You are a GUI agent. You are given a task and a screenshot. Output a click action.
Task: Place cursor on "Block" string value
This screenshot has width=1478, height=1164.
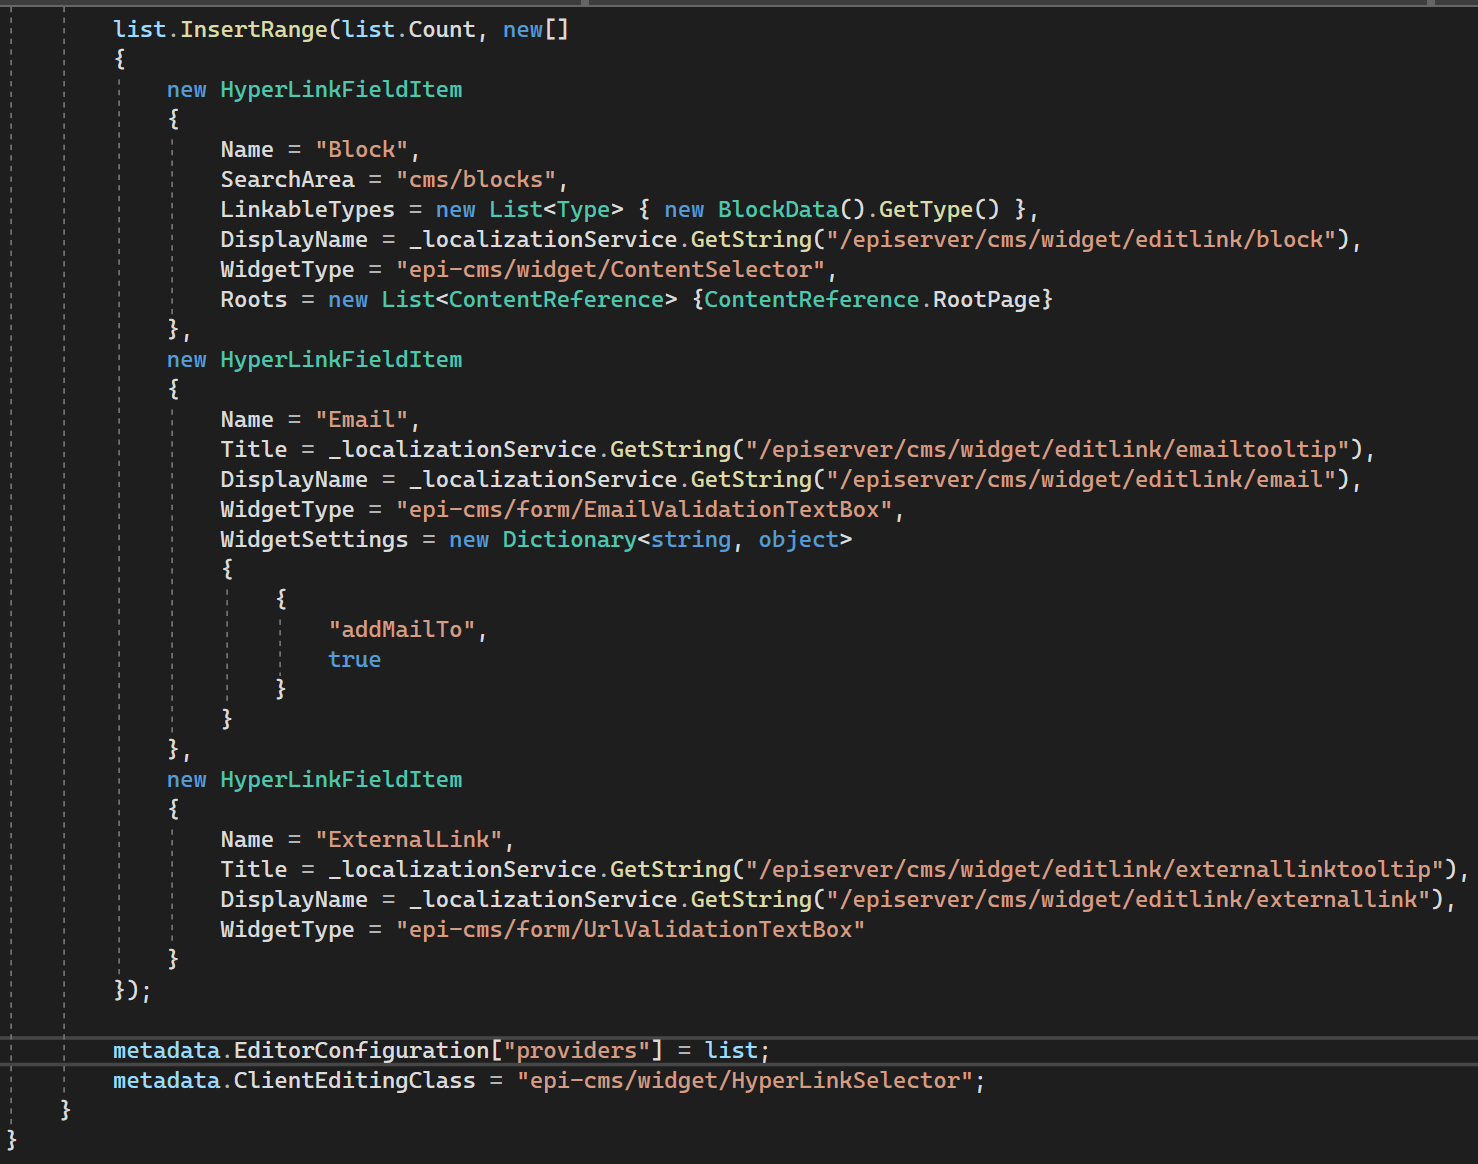point(361,150)
